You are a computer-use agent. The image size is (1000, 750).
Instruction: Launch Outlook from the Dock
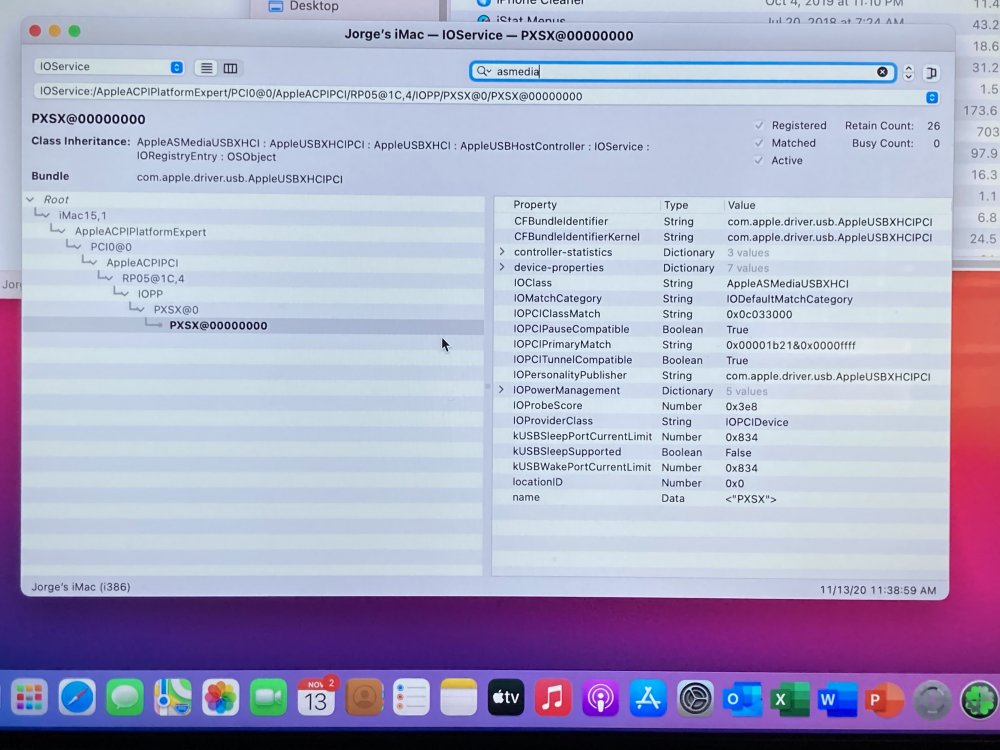click(742, 700)
